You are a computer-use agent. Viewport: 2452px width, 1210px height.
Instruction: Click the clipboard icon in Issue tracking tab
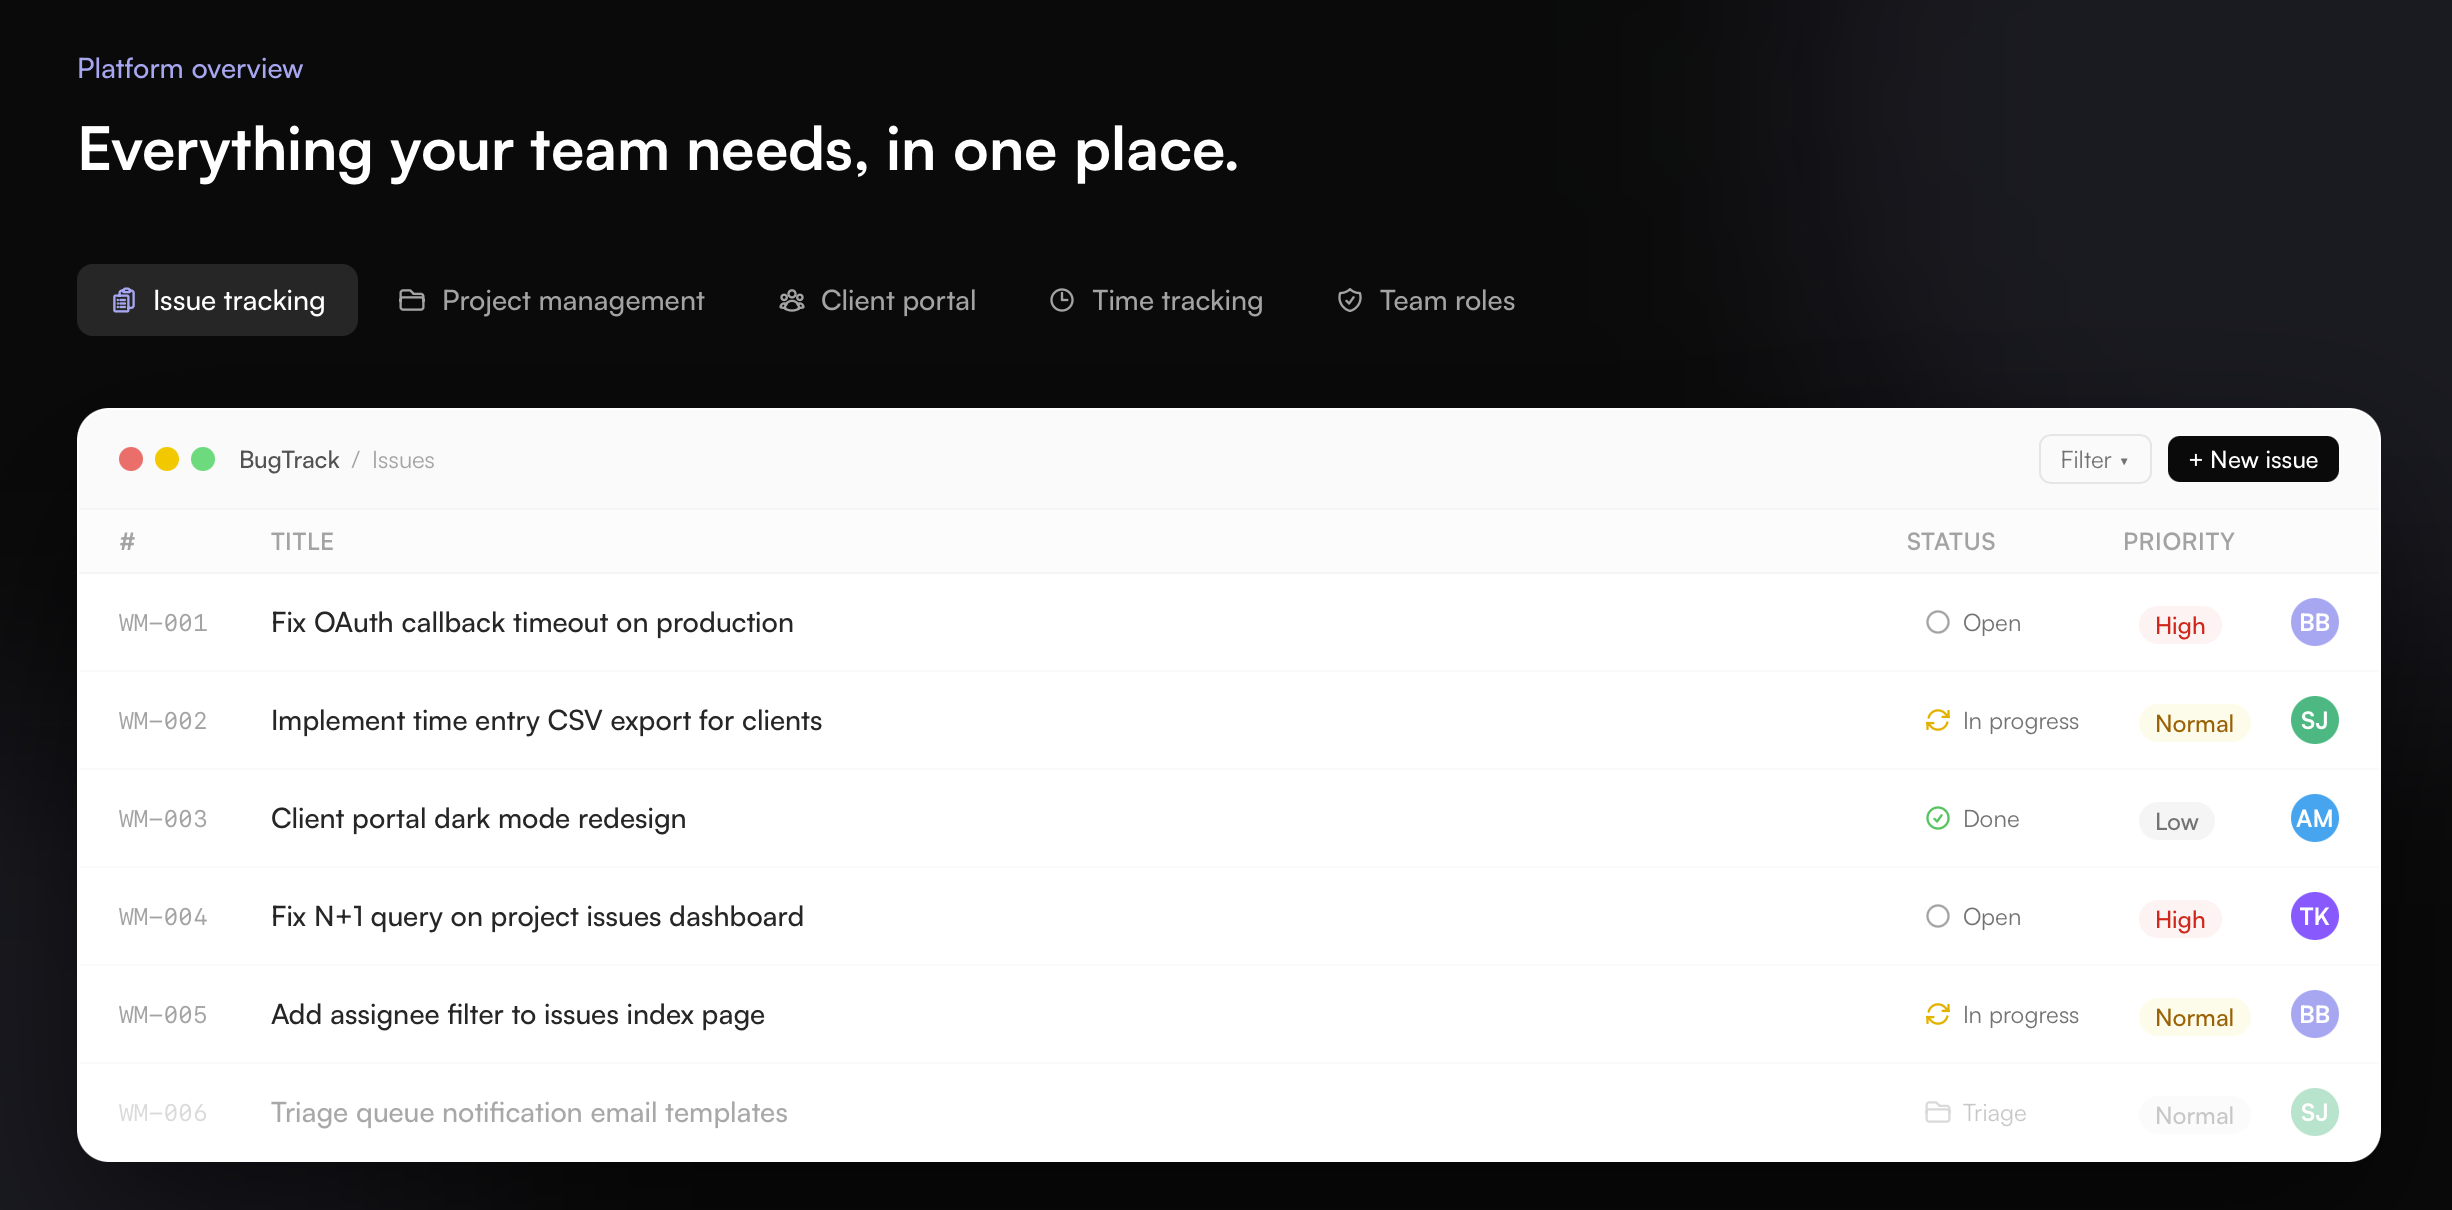pos(124,300)
